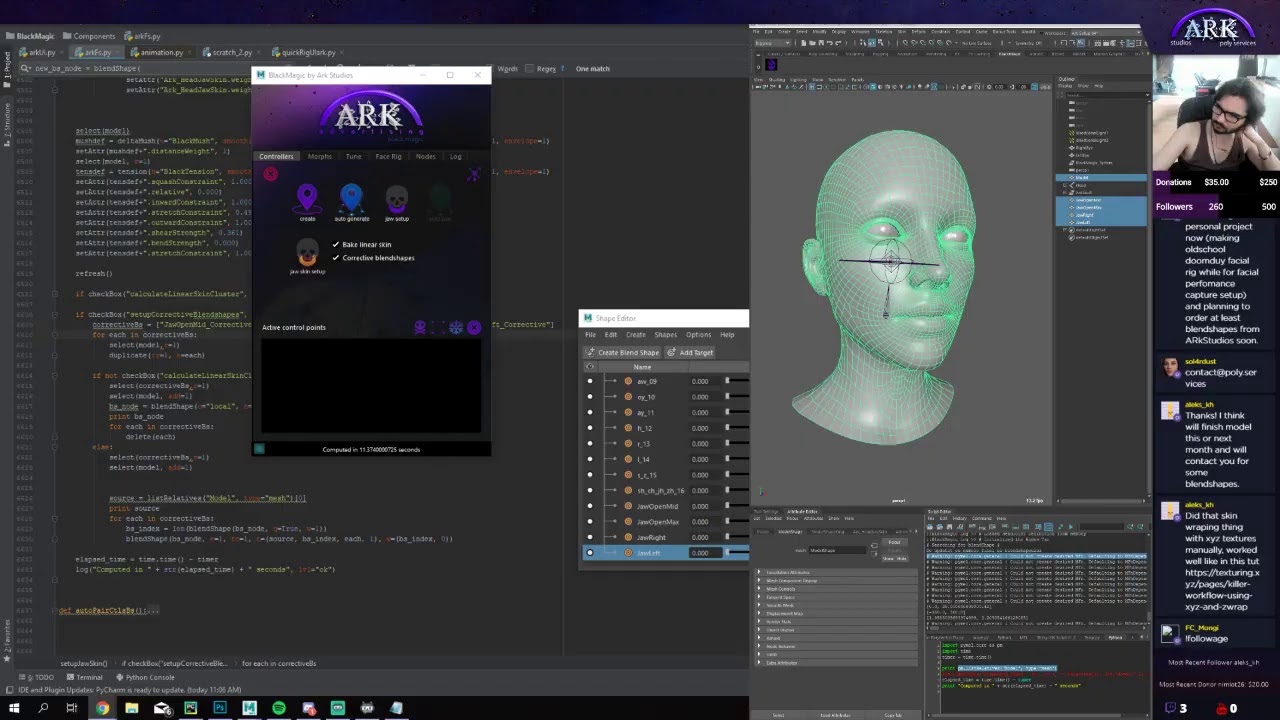This screenshot has width=1280, height=720.
Task: Switch to the scratch_2.py editor tab
Action: 230,52
